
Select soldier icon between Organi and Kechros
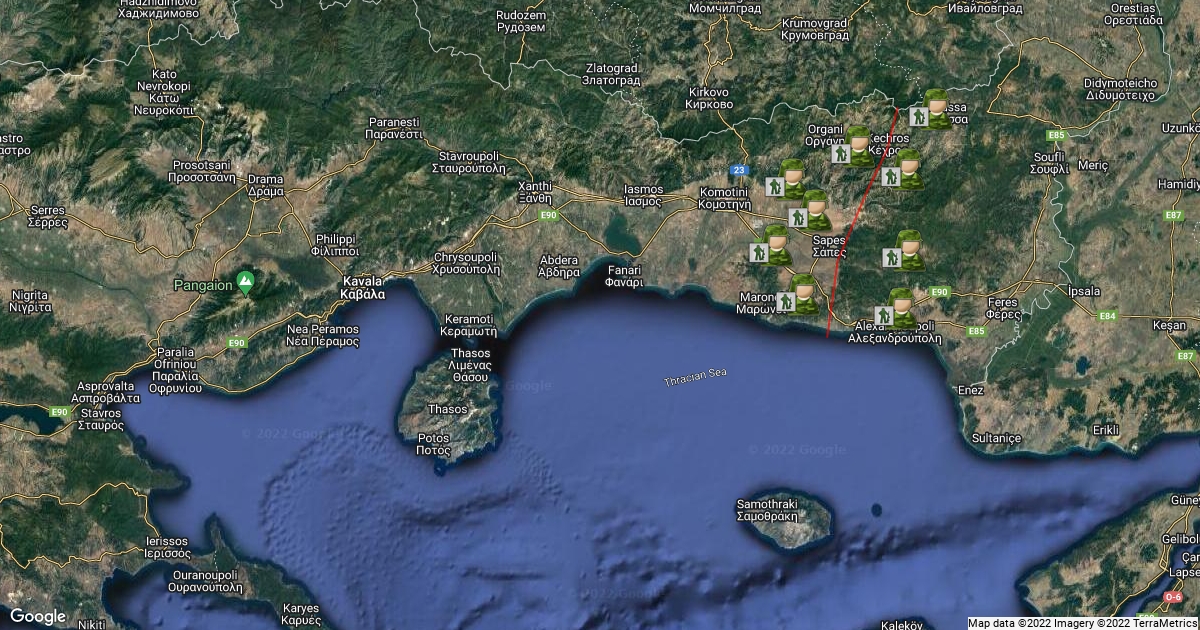click(859, 145)
